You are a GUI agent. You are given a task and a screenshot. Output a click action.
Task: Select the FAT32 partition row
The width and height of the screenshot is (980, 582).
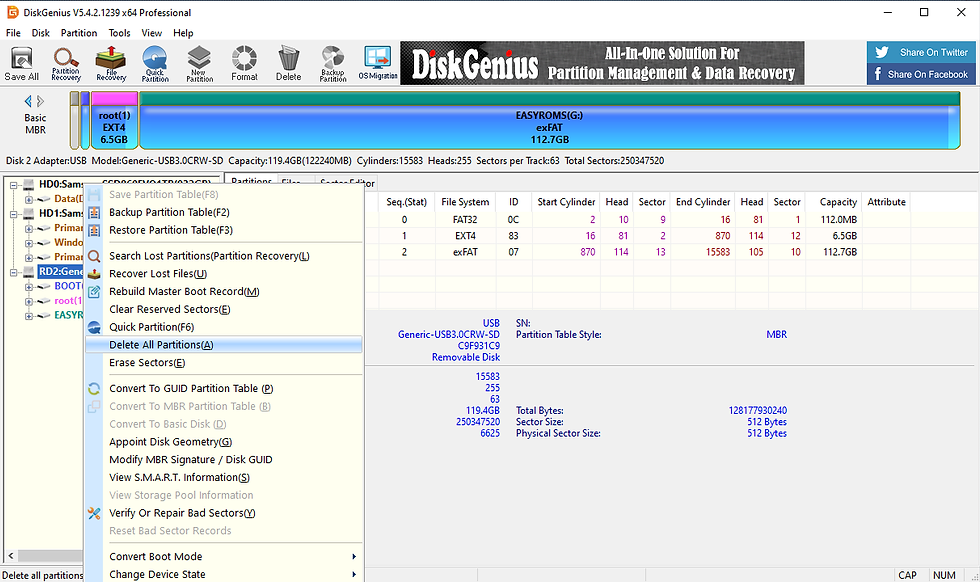638,219
